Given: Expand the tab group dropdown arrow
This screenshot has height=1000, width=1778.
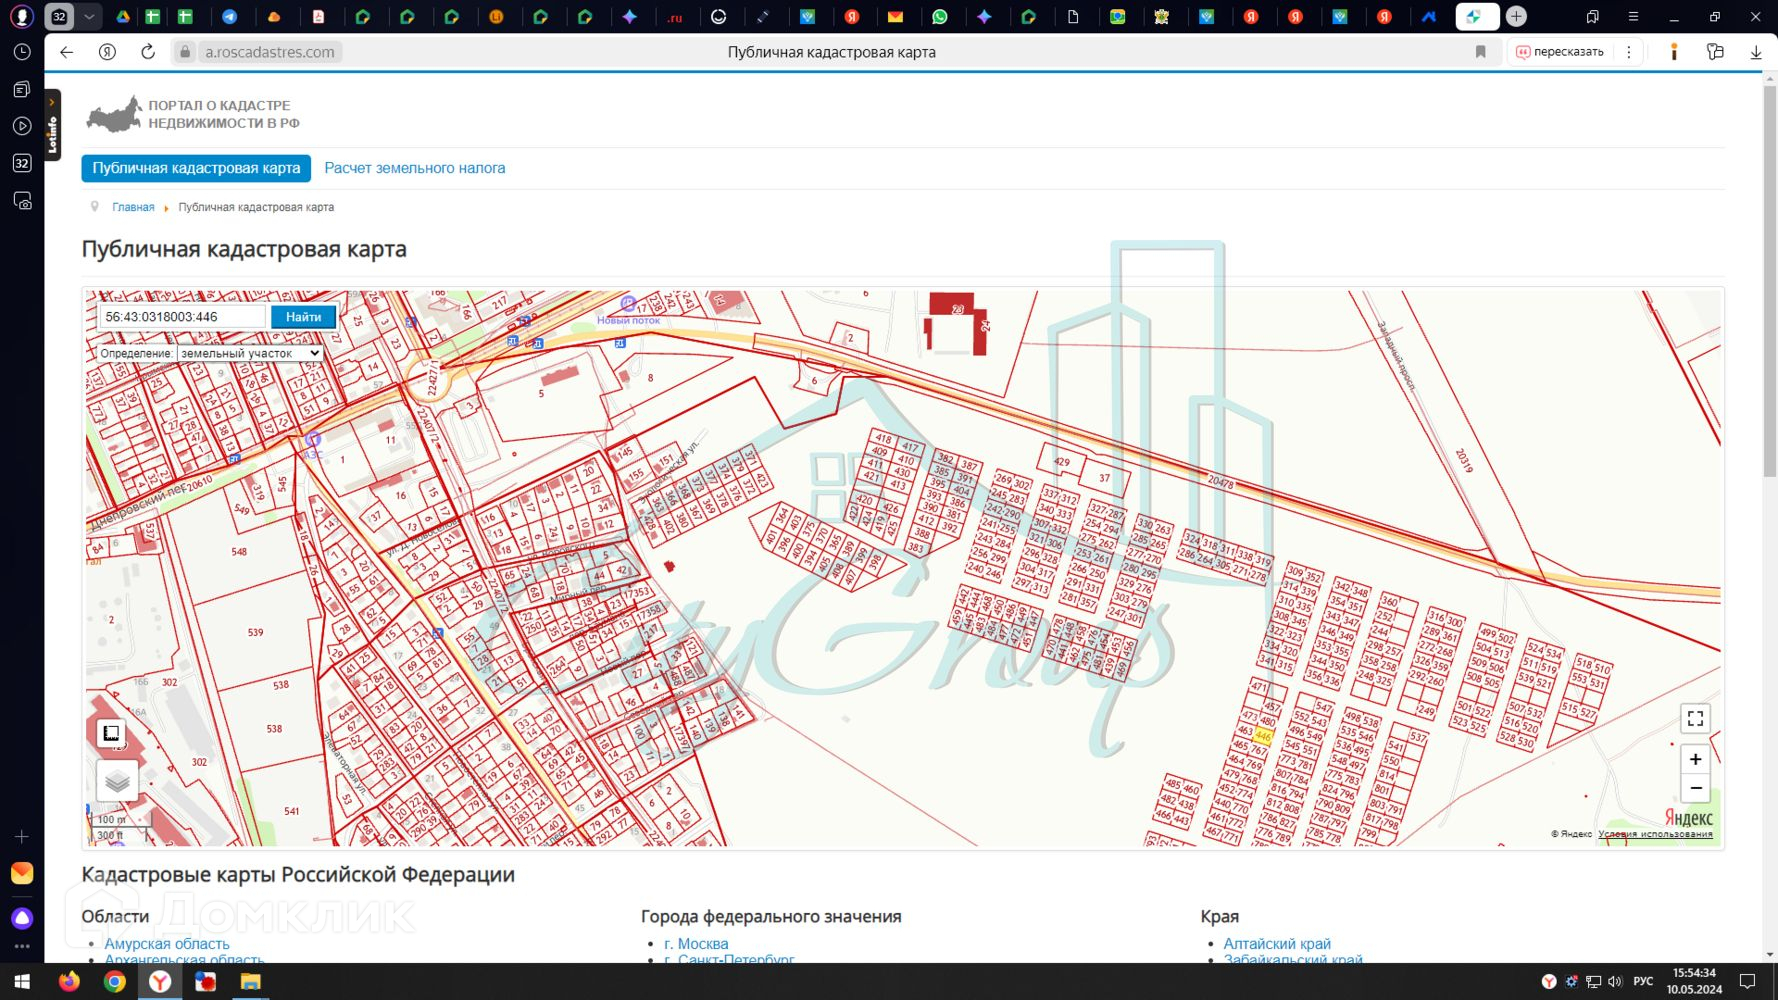Looking at the screenshot, I should pyautogui.click(x=89, y=17).
